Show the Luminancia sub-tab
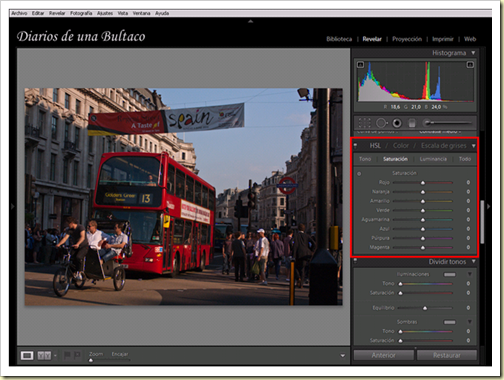 click(433, 159)
